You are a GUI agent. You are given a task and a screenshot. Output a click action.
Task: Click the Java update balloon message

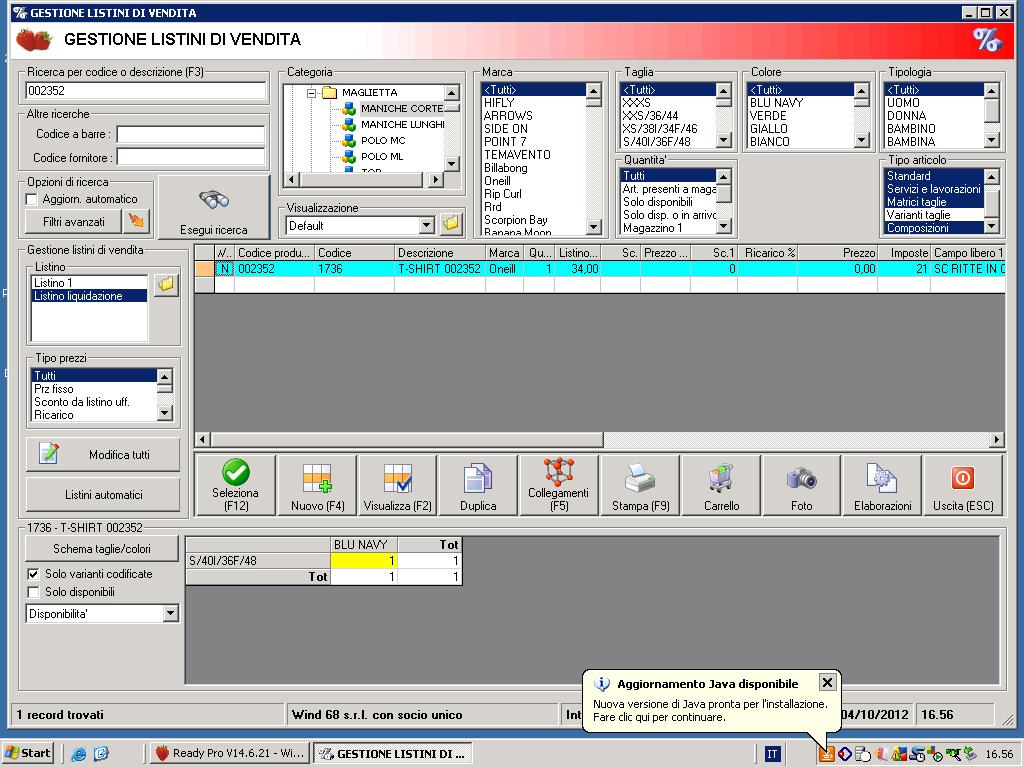[x=710, y=711]
